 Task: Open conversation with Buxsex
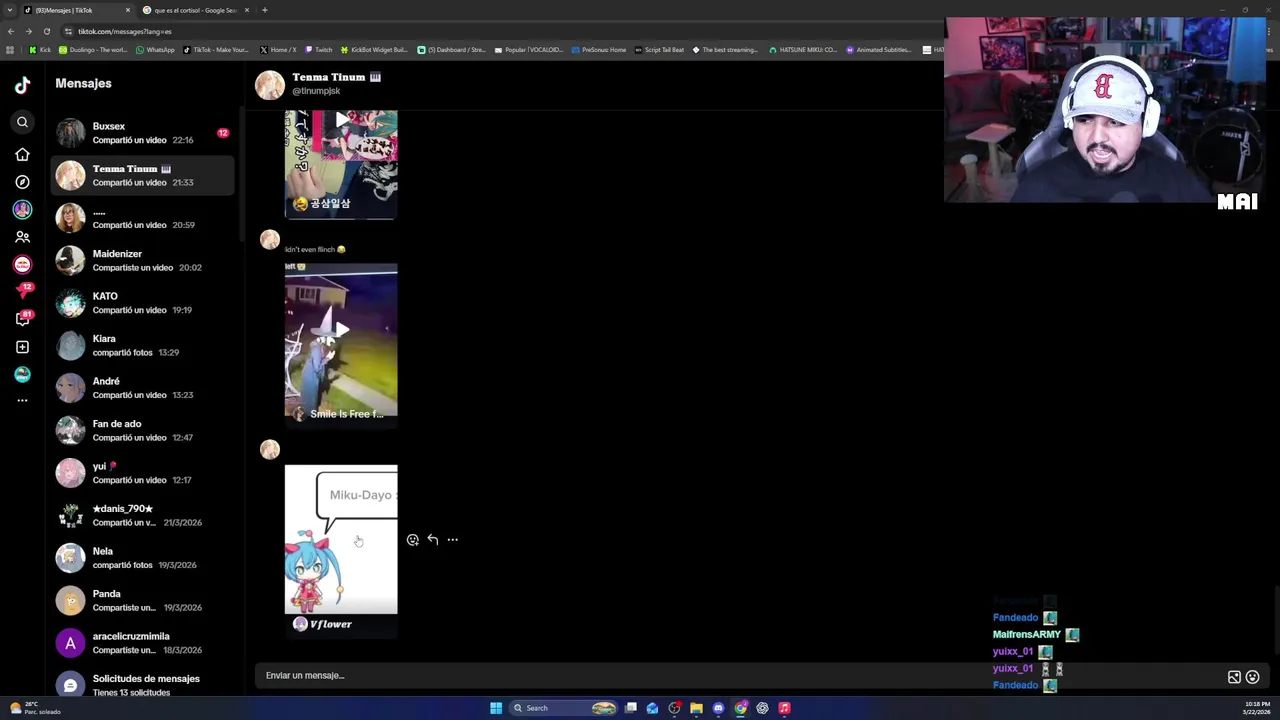(x=144, y=133)
